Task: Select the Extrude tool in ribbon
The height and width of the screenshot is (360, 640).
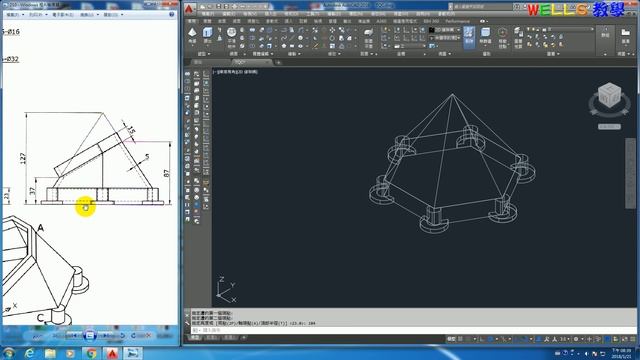Action: click(207, 35)
